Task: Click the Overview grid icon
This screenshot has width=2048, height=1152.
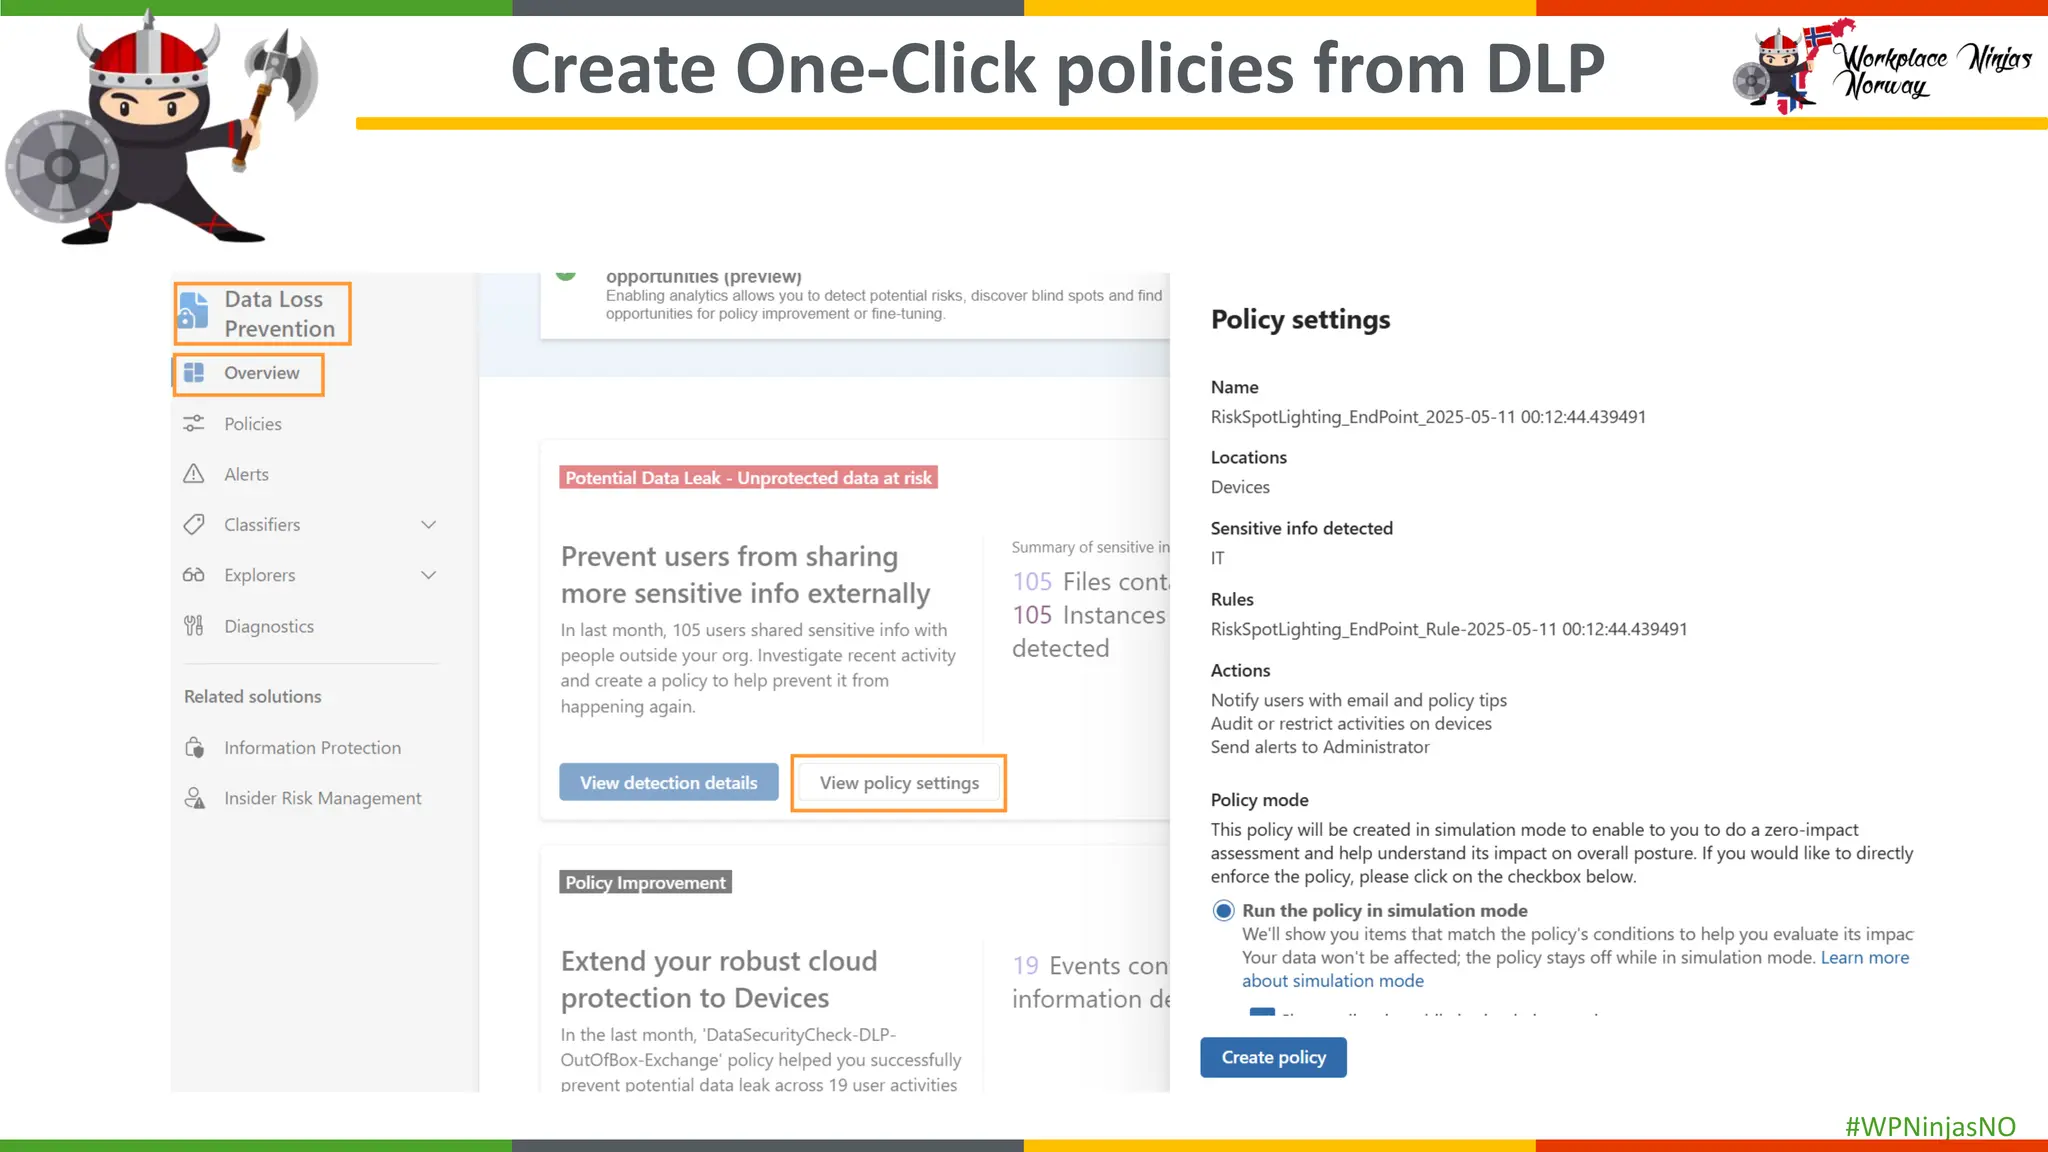Action: (194, 373)
